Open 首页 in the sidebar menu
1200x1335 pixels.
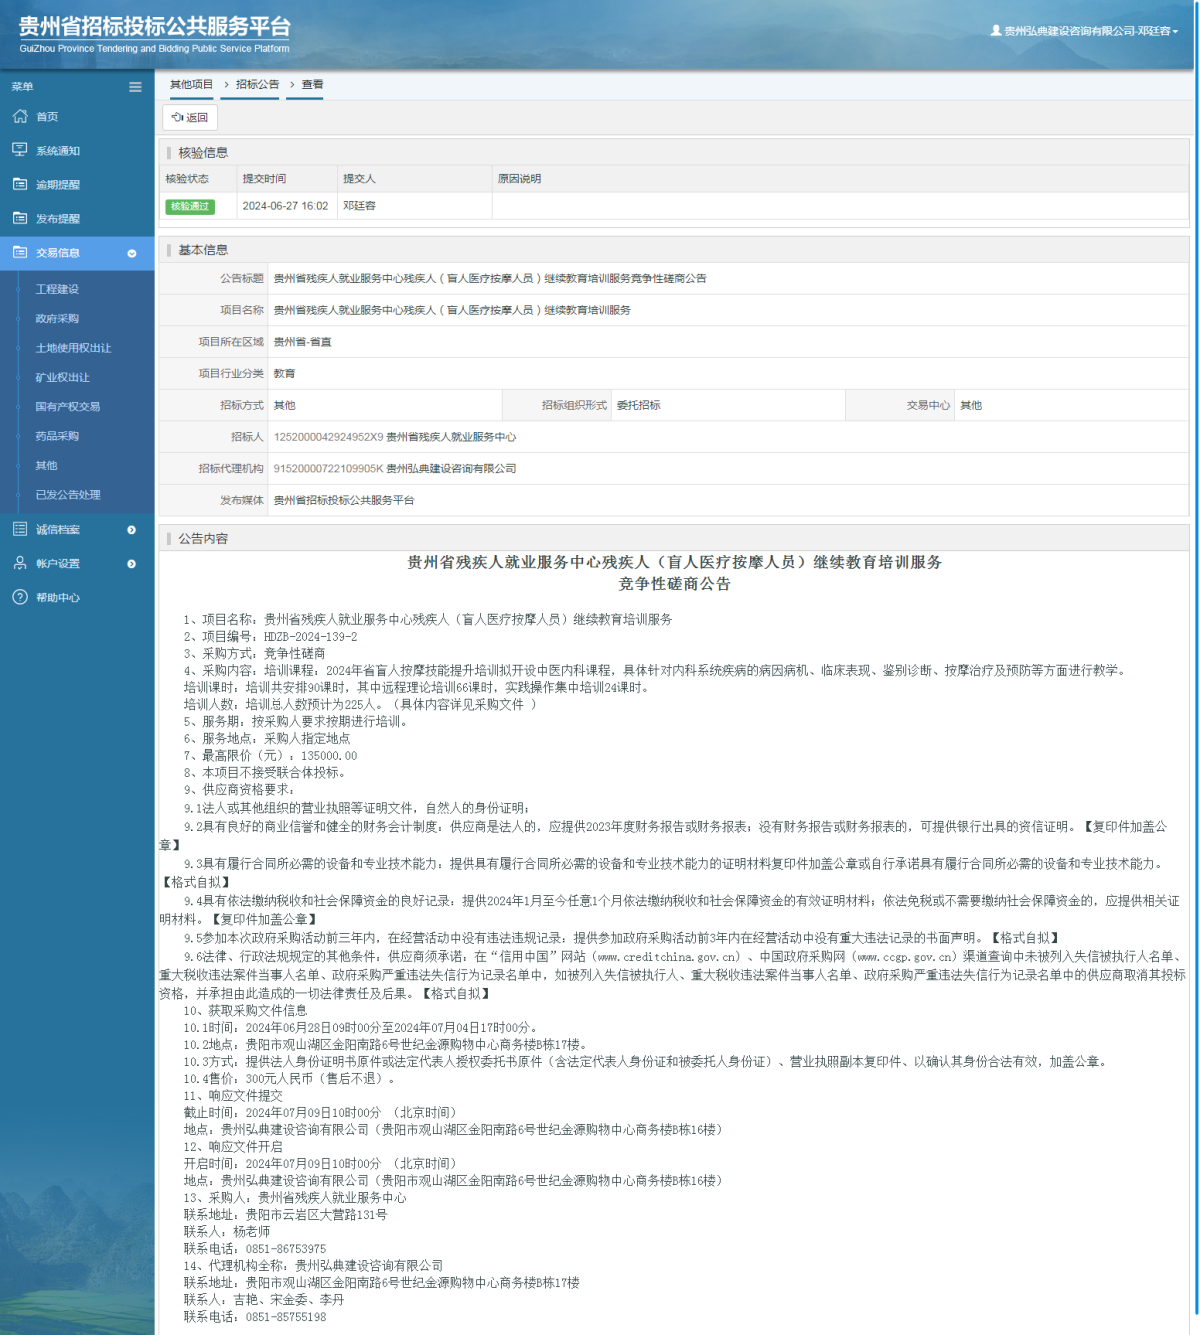(47, 117)
